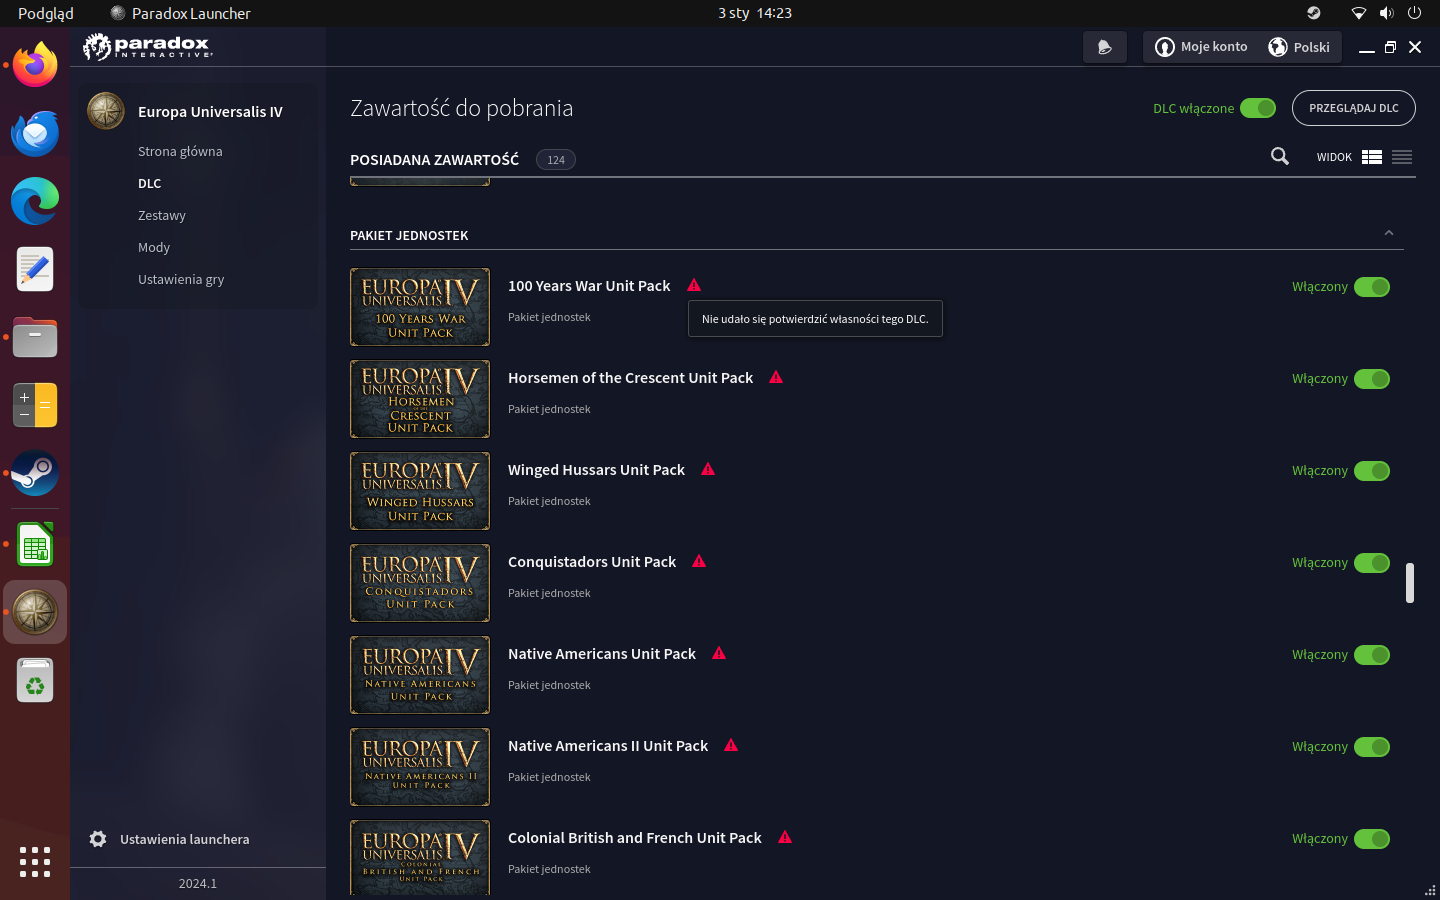Open the Files manager from the dock
The height and width of the screenshot is (900, 1440).
click(x=35, y=337)
